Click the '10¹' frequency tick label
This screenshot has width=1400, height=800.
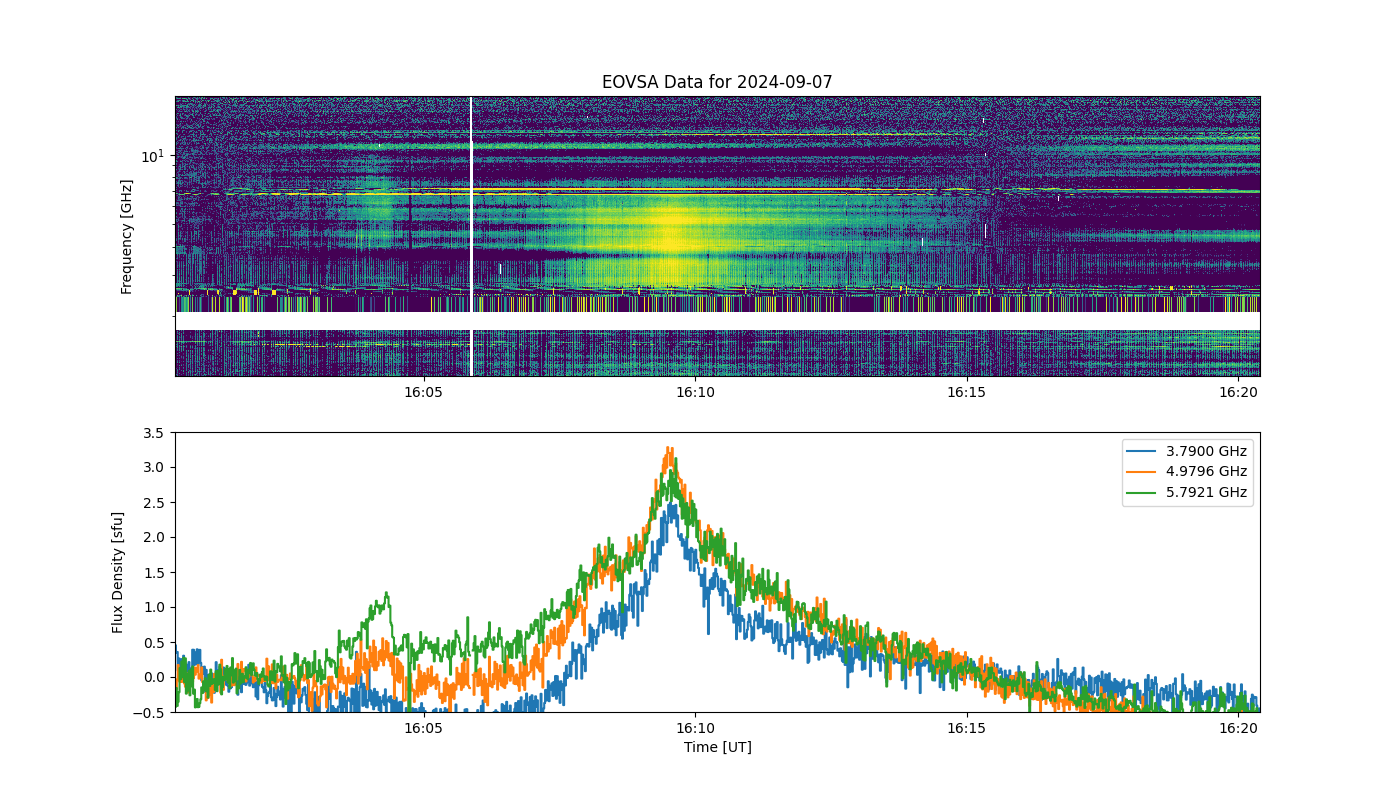tap(152, 155)
